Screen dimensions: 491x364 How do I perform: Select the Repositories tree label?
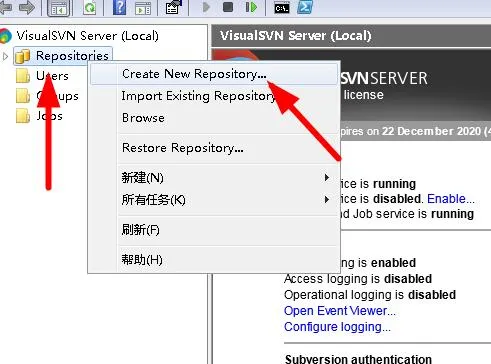click(72, 56)
